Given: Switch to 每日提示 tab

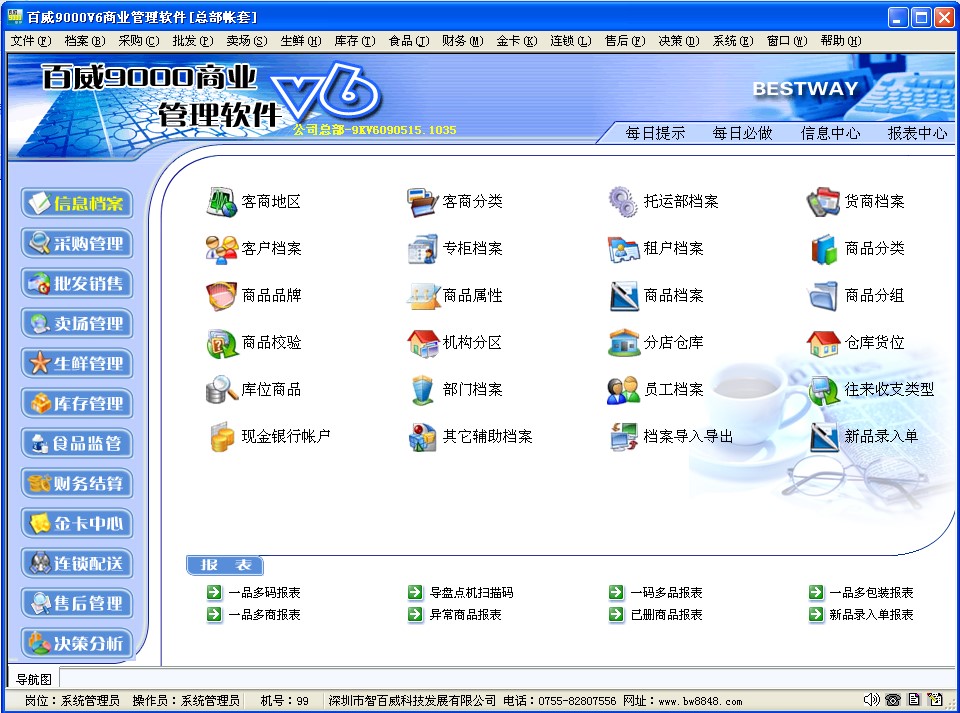Looking at the screenshot, I should click(x=655, y=133).
